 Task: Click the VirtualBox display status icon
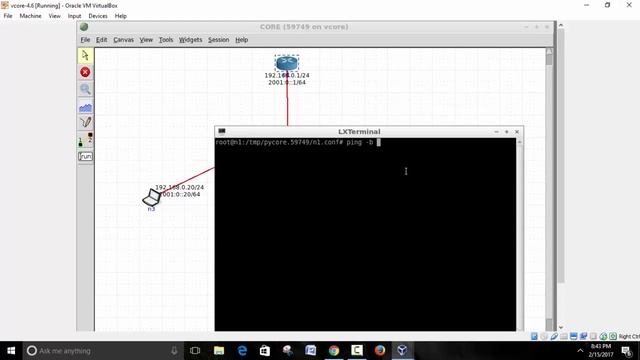[x=573, y=336]
